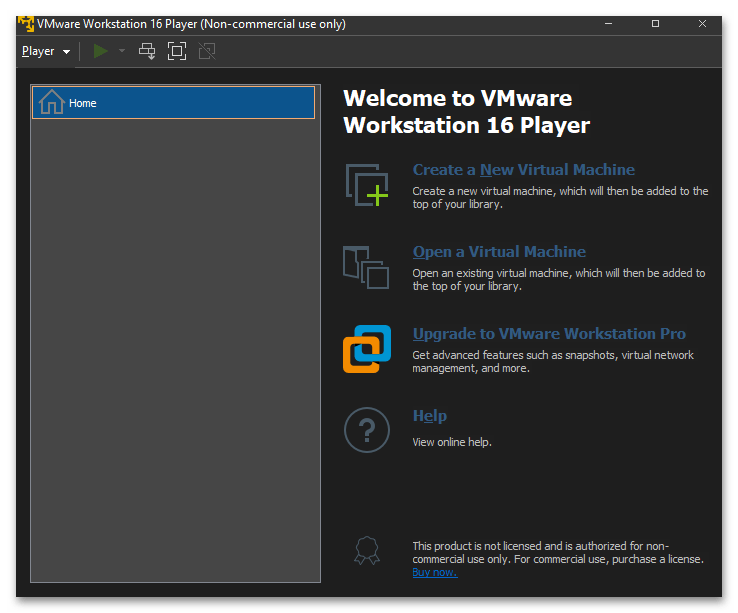This screenshot has height=613, width=738.
Task: Click the question mark help icon
Action: [x=367, y=430]
